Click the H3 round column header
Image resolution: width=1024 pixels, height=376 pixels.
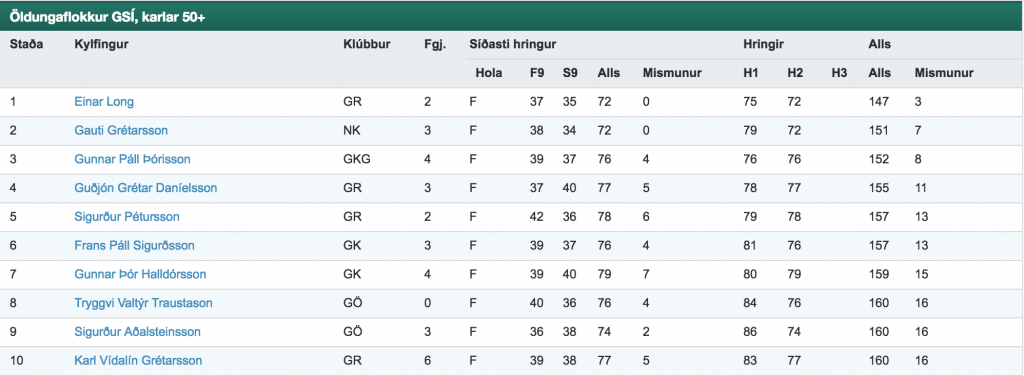(839, 73)
